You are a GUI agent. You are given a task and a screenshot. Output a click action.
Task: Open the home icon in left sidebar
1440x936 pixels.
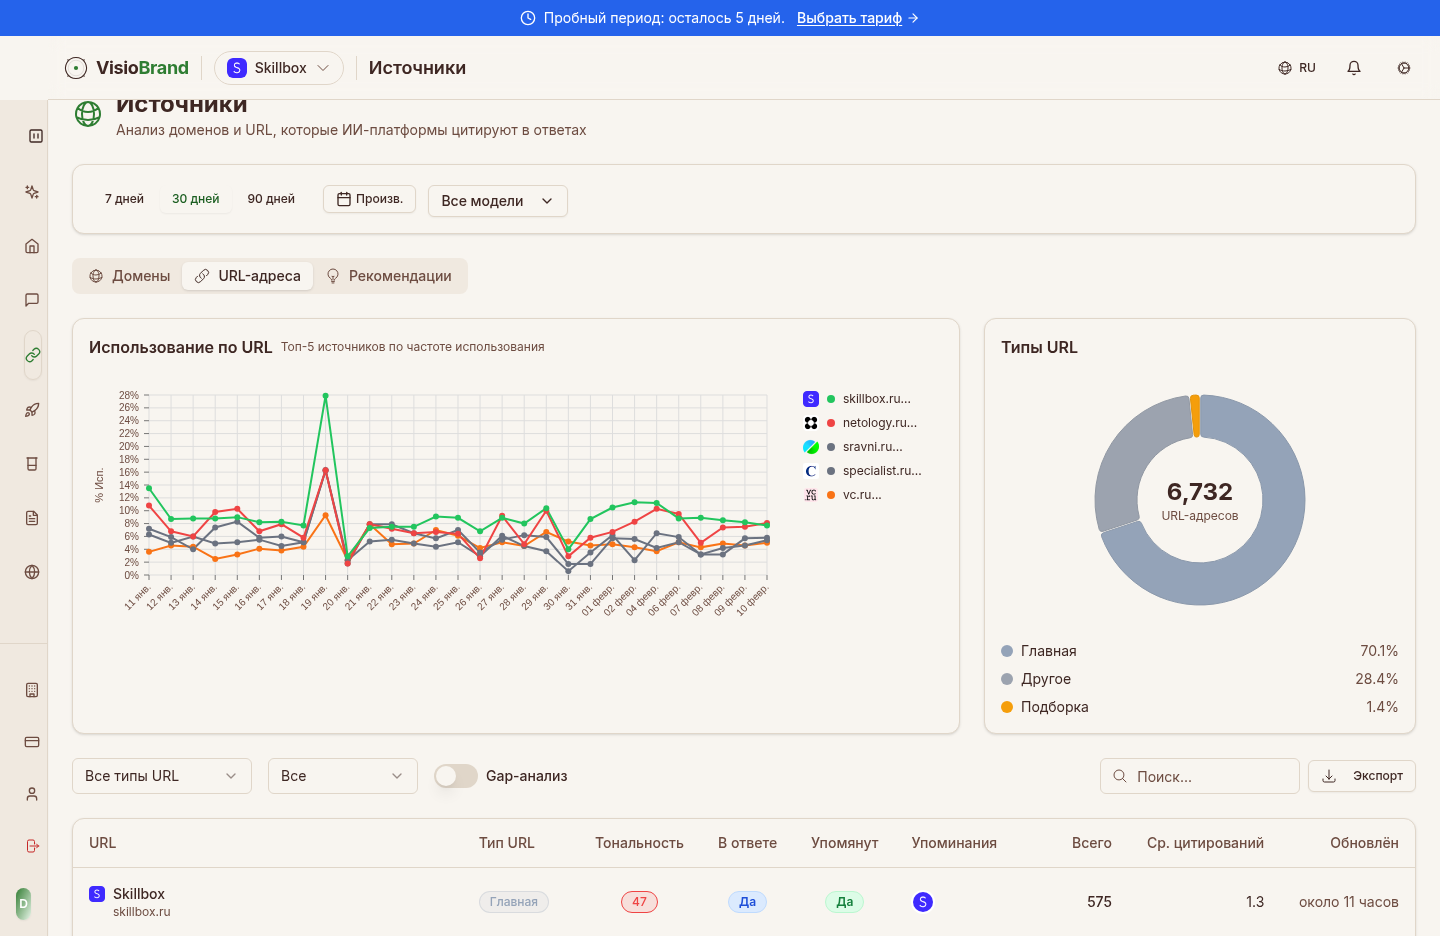(31, 245)
